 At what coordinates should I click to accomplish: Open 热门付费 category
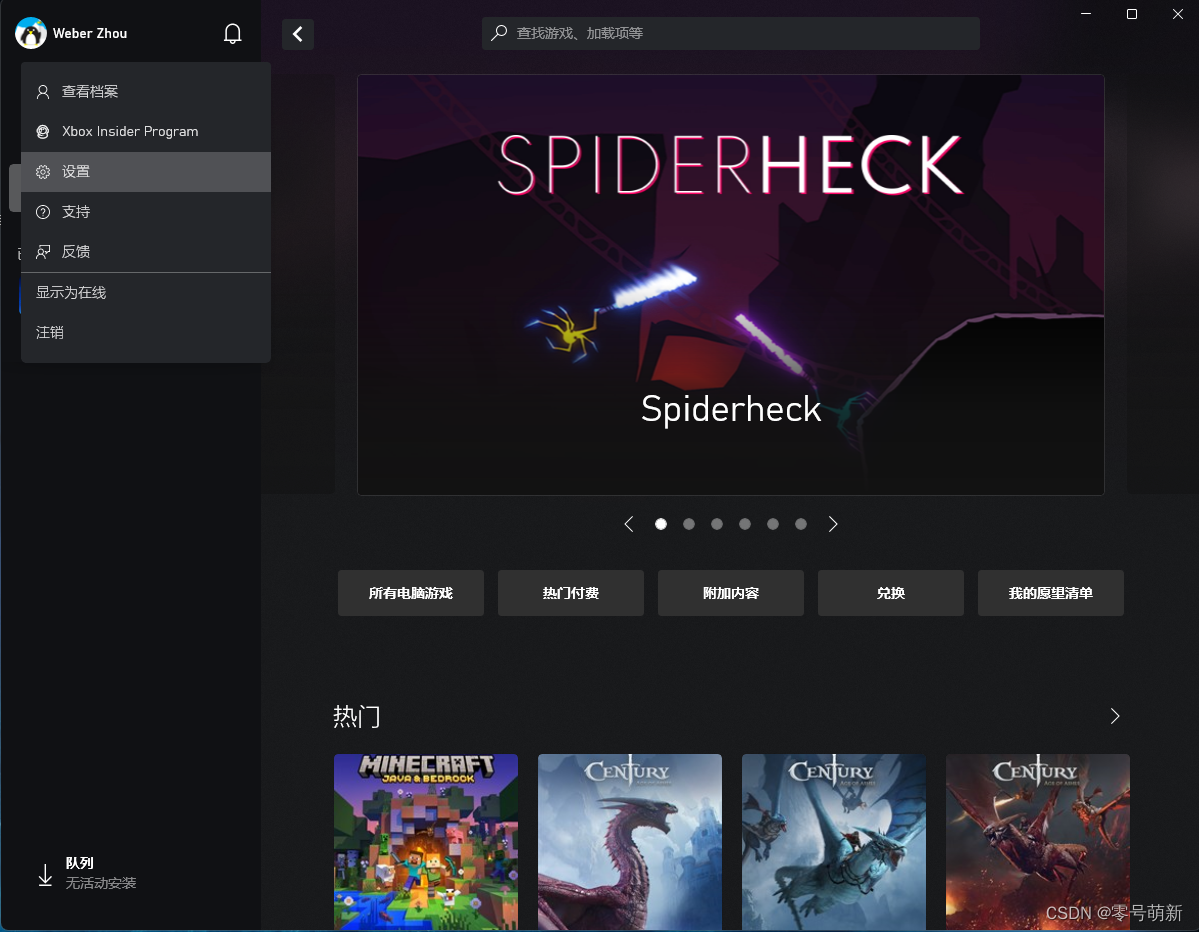point(570,593)
